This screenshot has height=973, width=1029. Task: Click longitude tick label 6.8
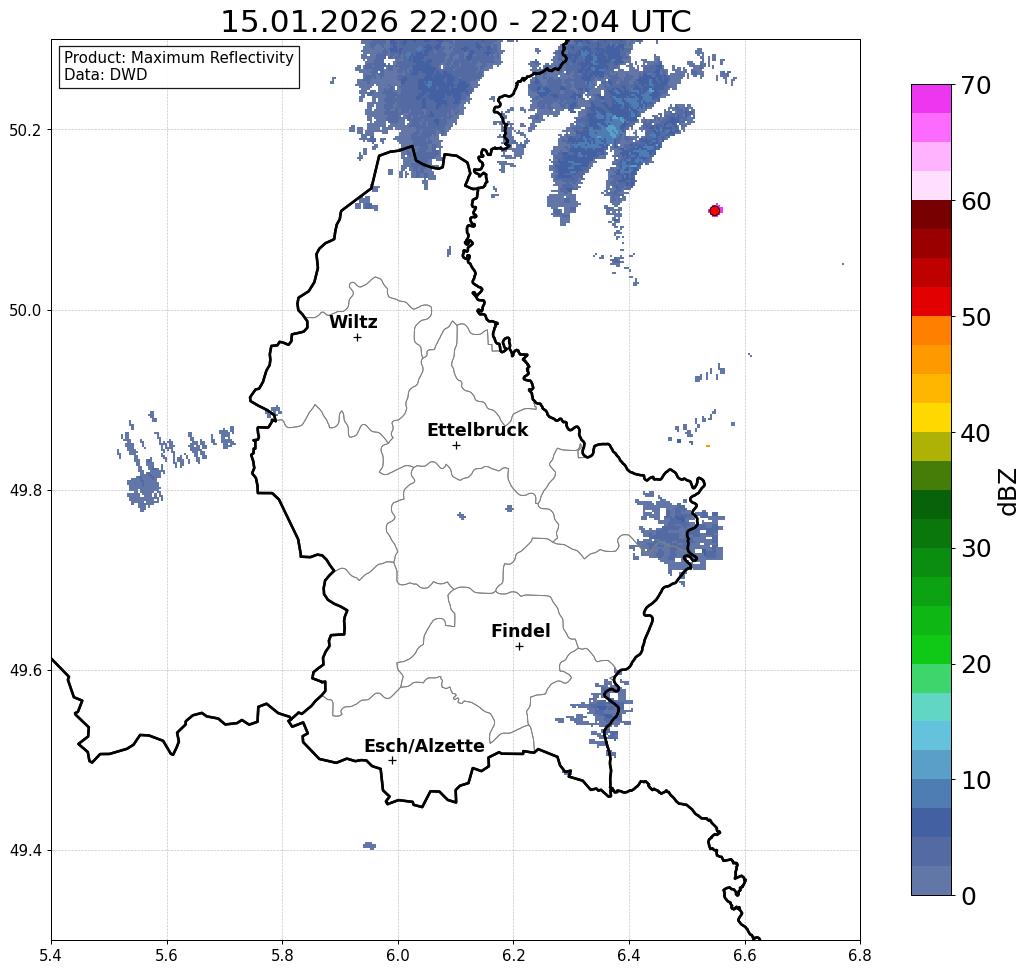[x=860, y=956]
